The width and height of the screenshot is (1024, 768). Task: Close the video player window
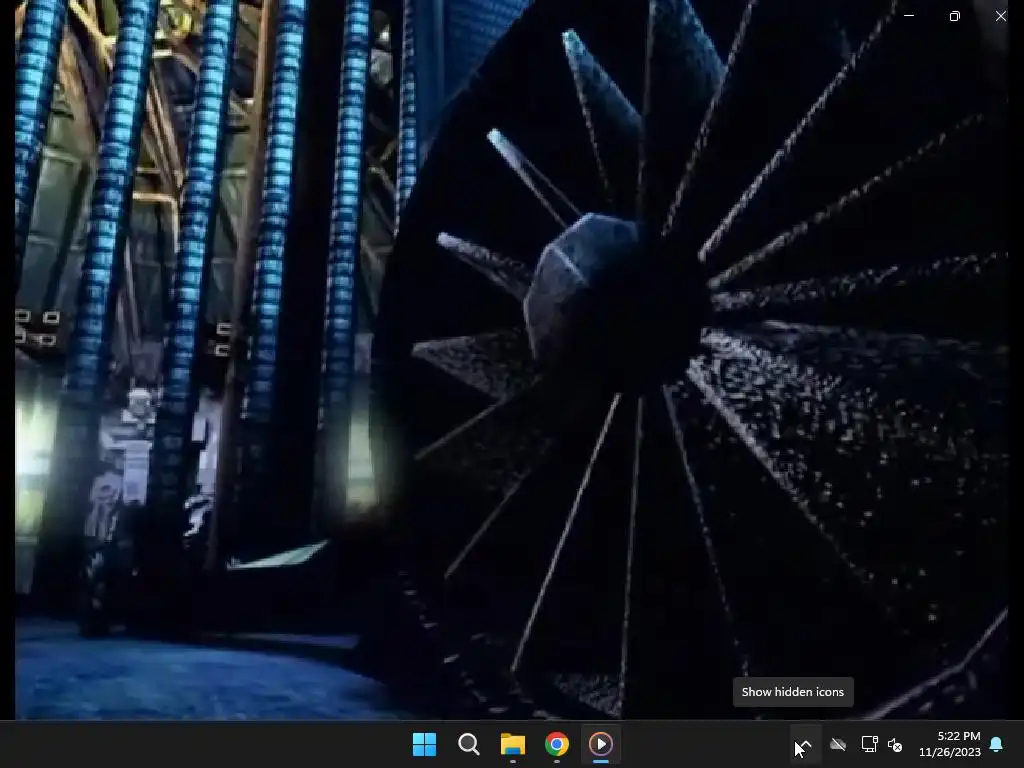click(x=1000, y=16)
